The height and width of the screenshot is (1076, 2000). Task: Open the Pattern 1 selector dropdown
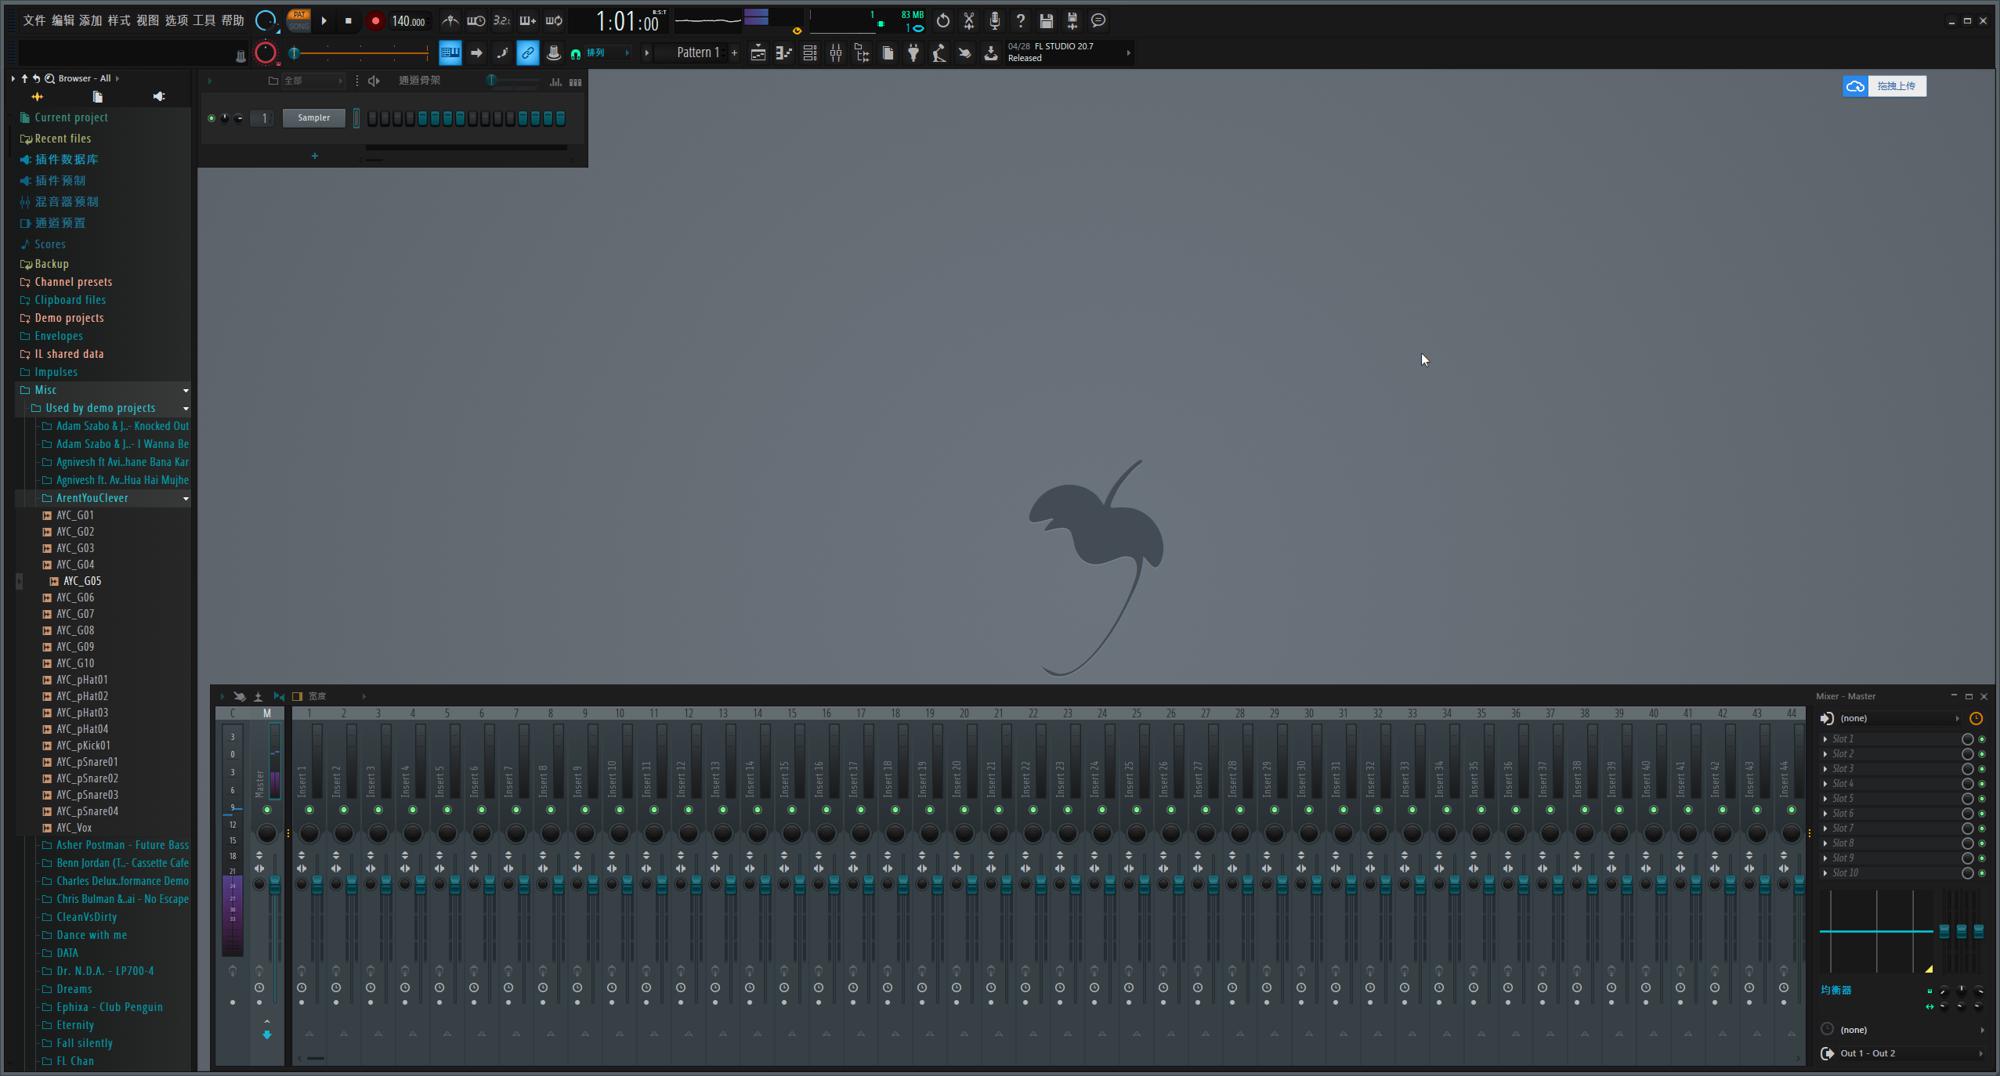697,53
